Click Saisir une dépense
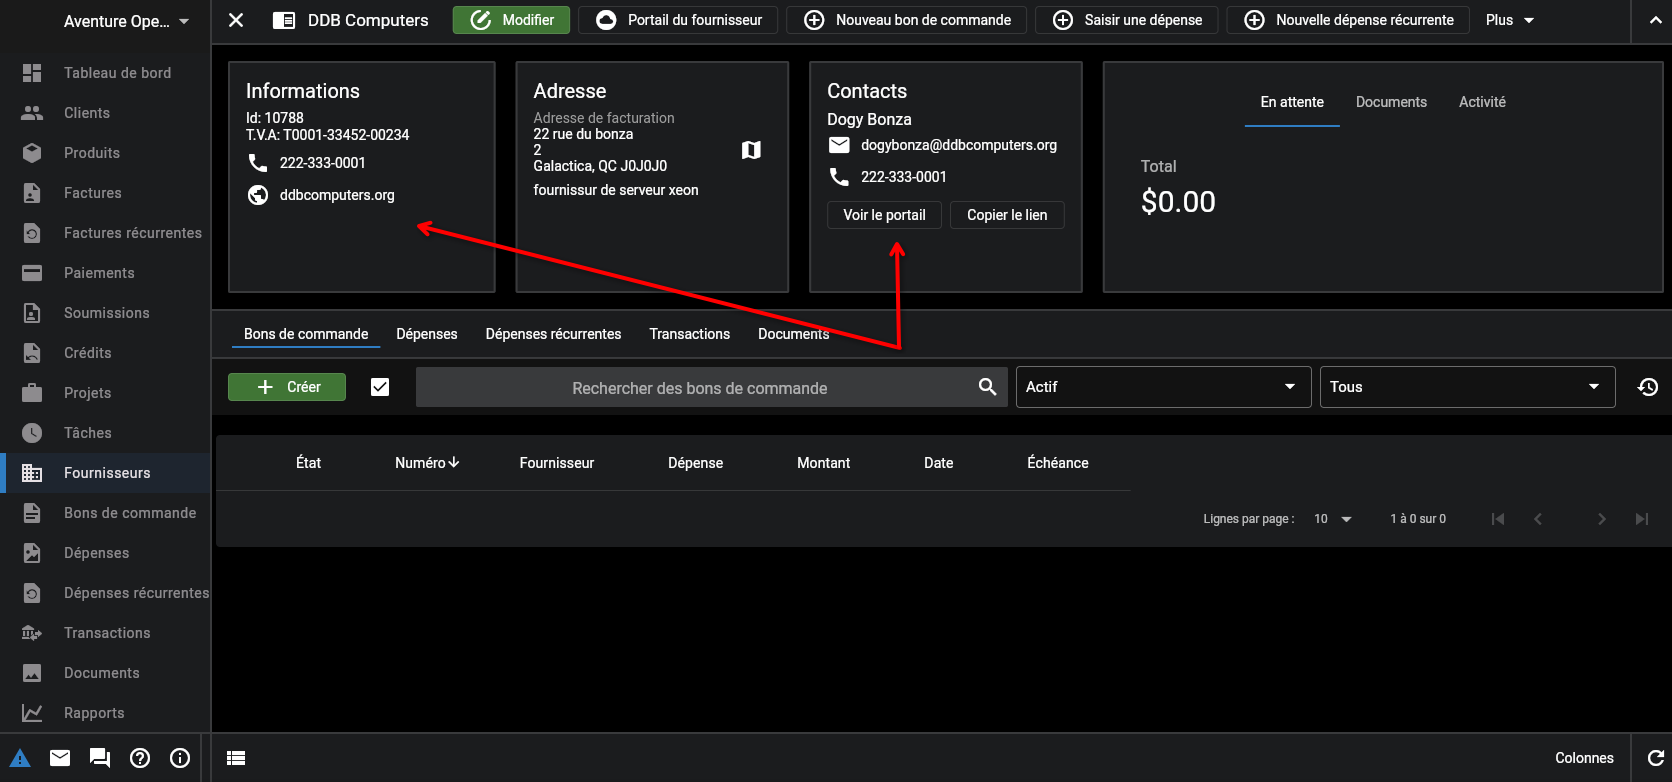This screenshot has height=782, width=1672. 1127,20
